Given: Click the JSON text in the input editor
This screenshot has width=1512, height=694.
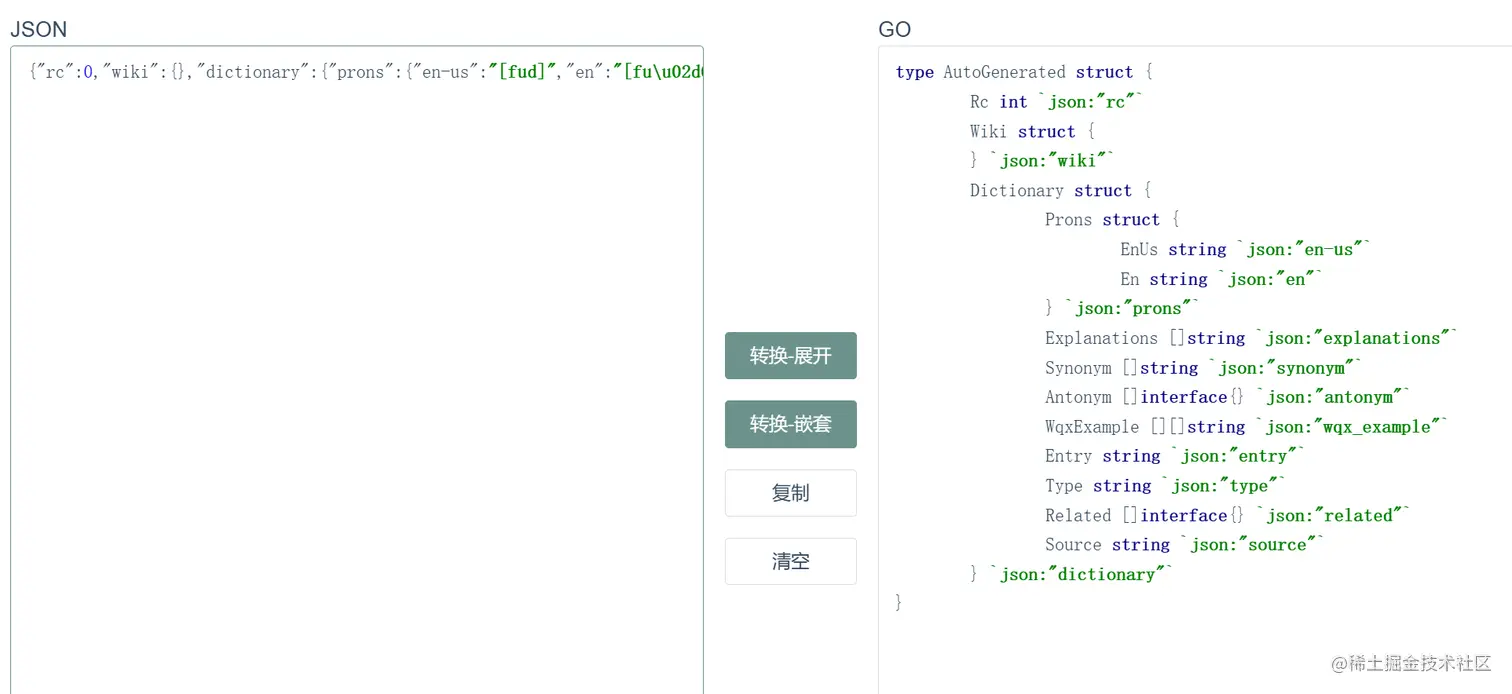Looking at the screenshot, I should tap(365, 72).
